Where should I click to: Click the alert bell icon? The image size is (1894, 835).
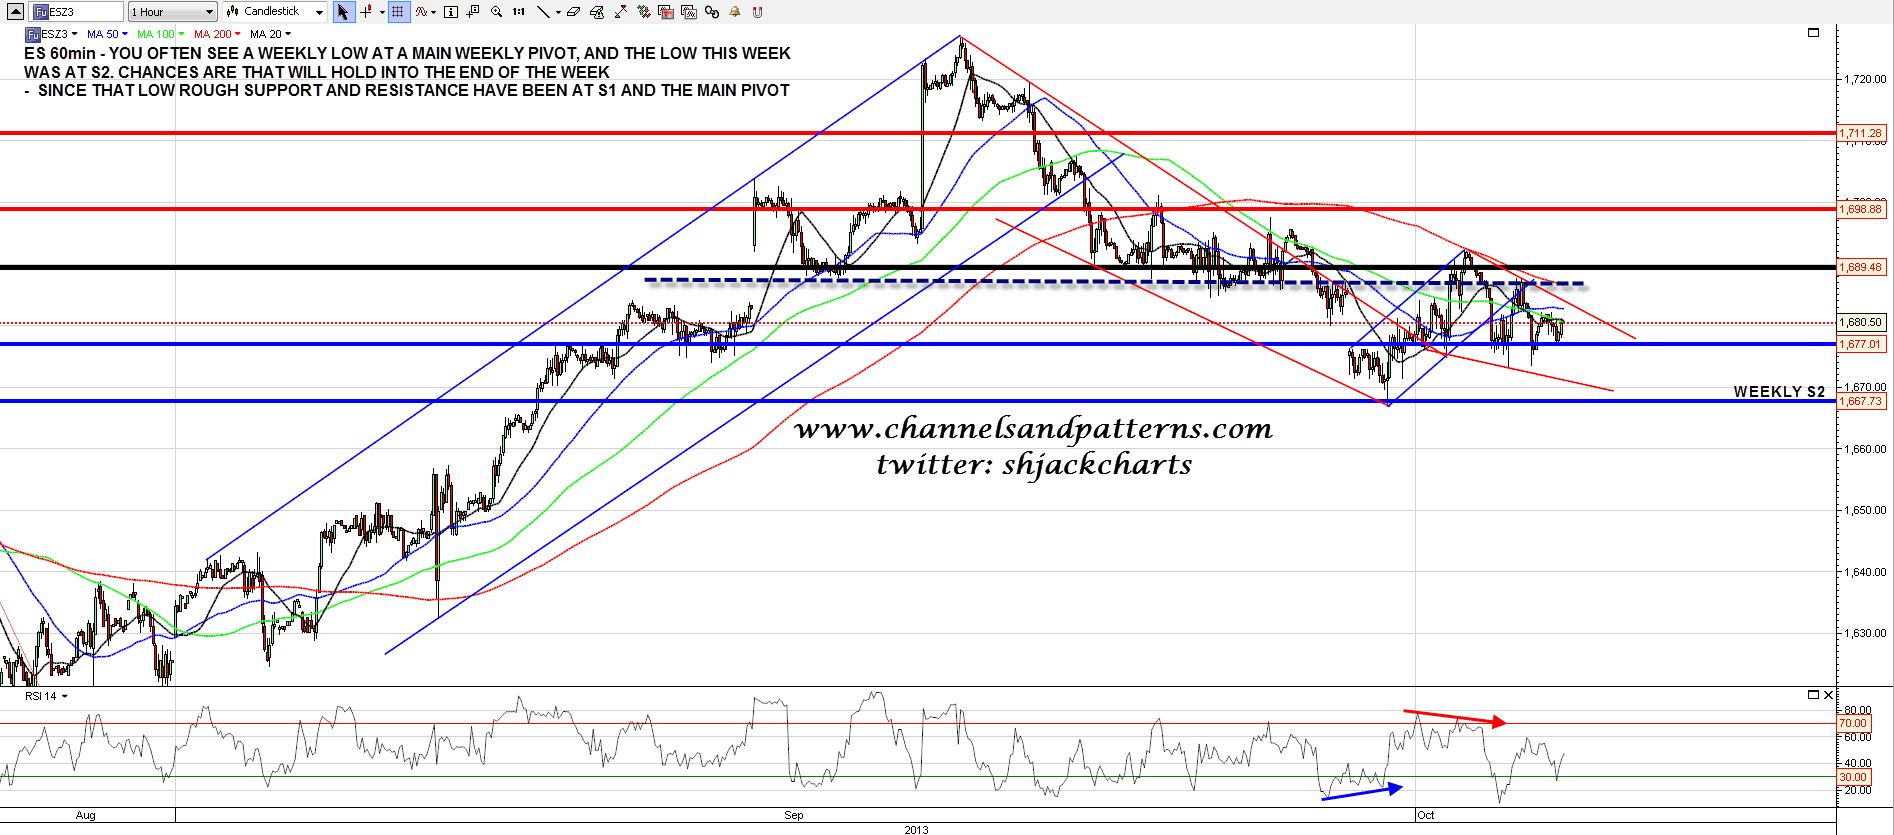click(x=735, y=12)
